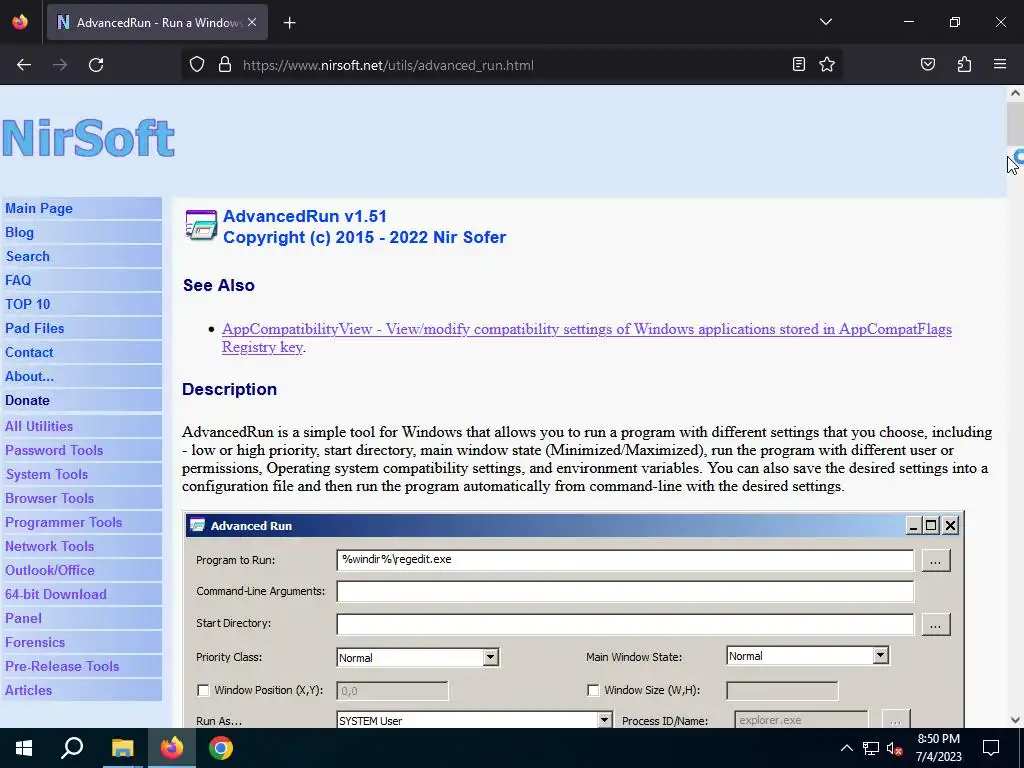Click the site padlock icon
1024x768 pixels.
(x=225, y=65)
